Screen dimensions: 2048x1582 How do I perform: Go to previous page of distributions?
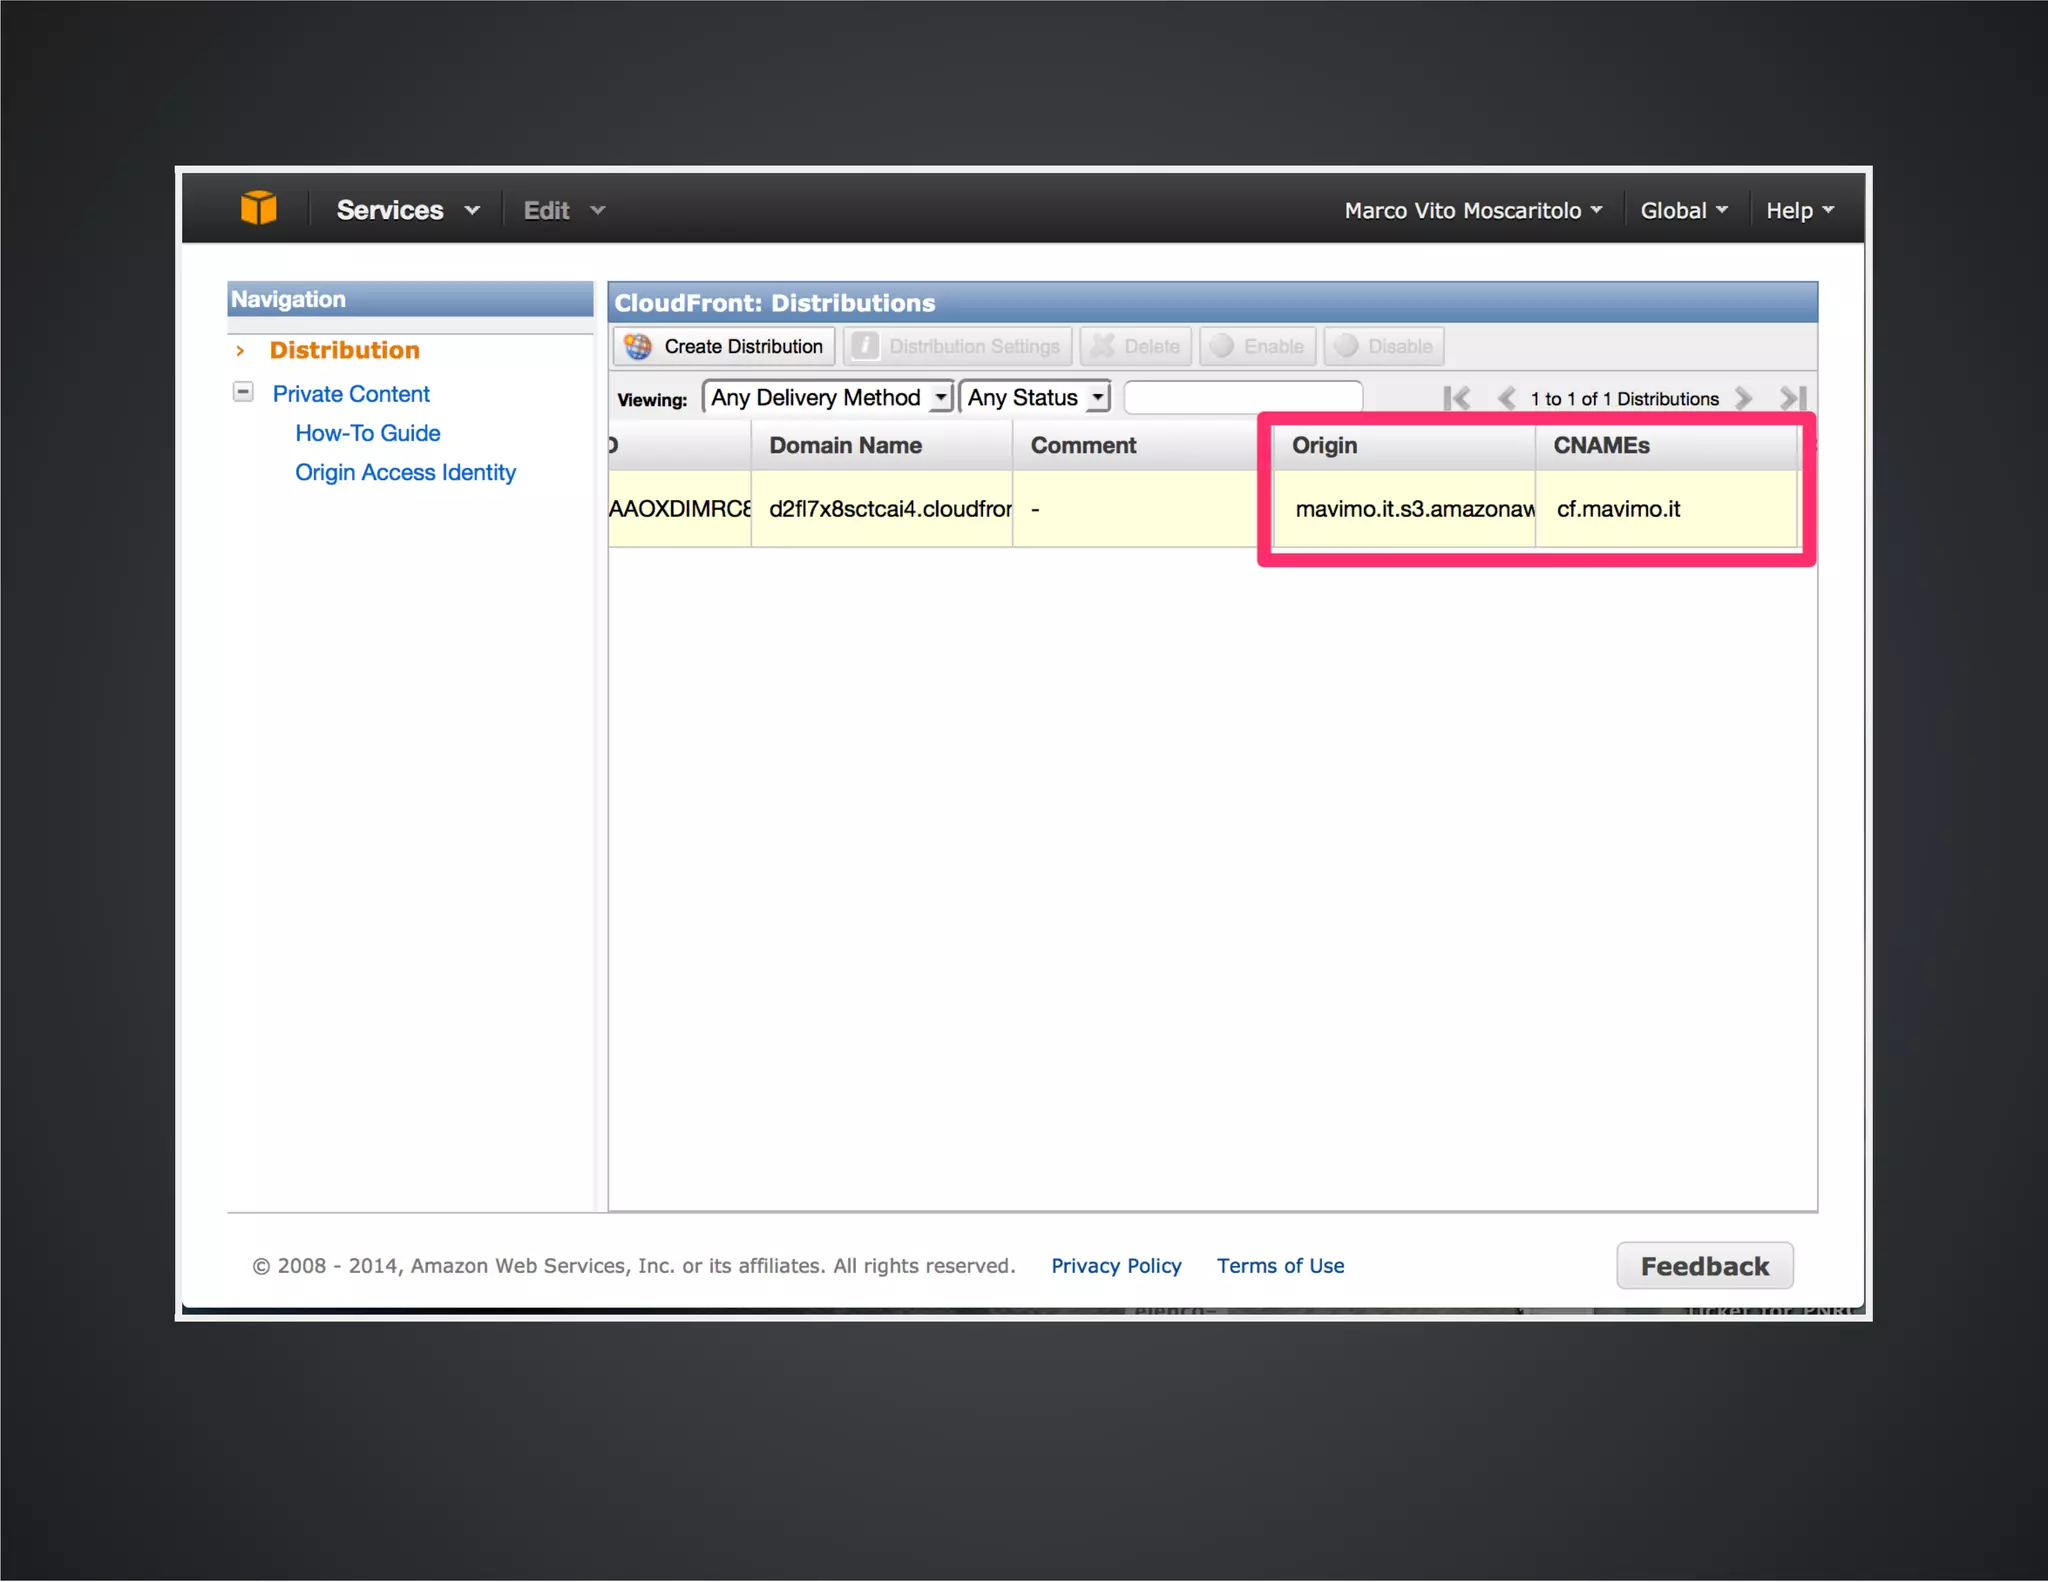point(1506,398)
